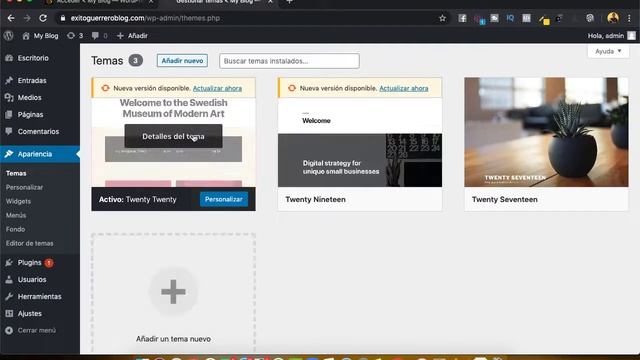Open the updates icon showing 3

tap(75, 36)
